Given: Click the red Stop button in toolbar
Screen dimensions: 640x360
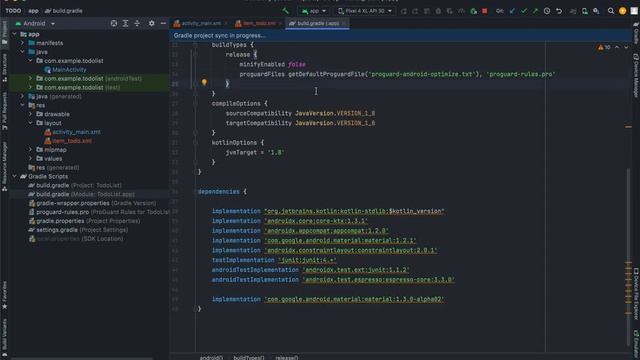Looking at the screenshot, I should 484,11.
